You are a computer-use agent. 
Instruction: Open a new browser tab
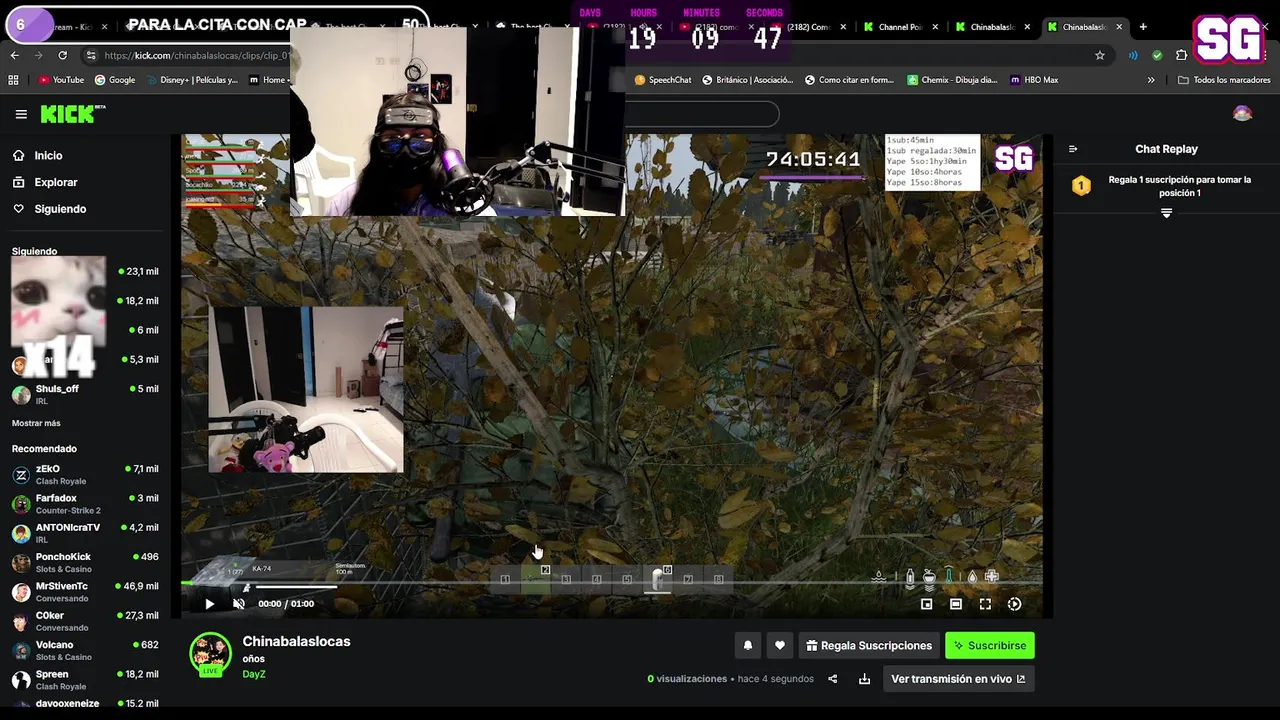pos(1143,27)
